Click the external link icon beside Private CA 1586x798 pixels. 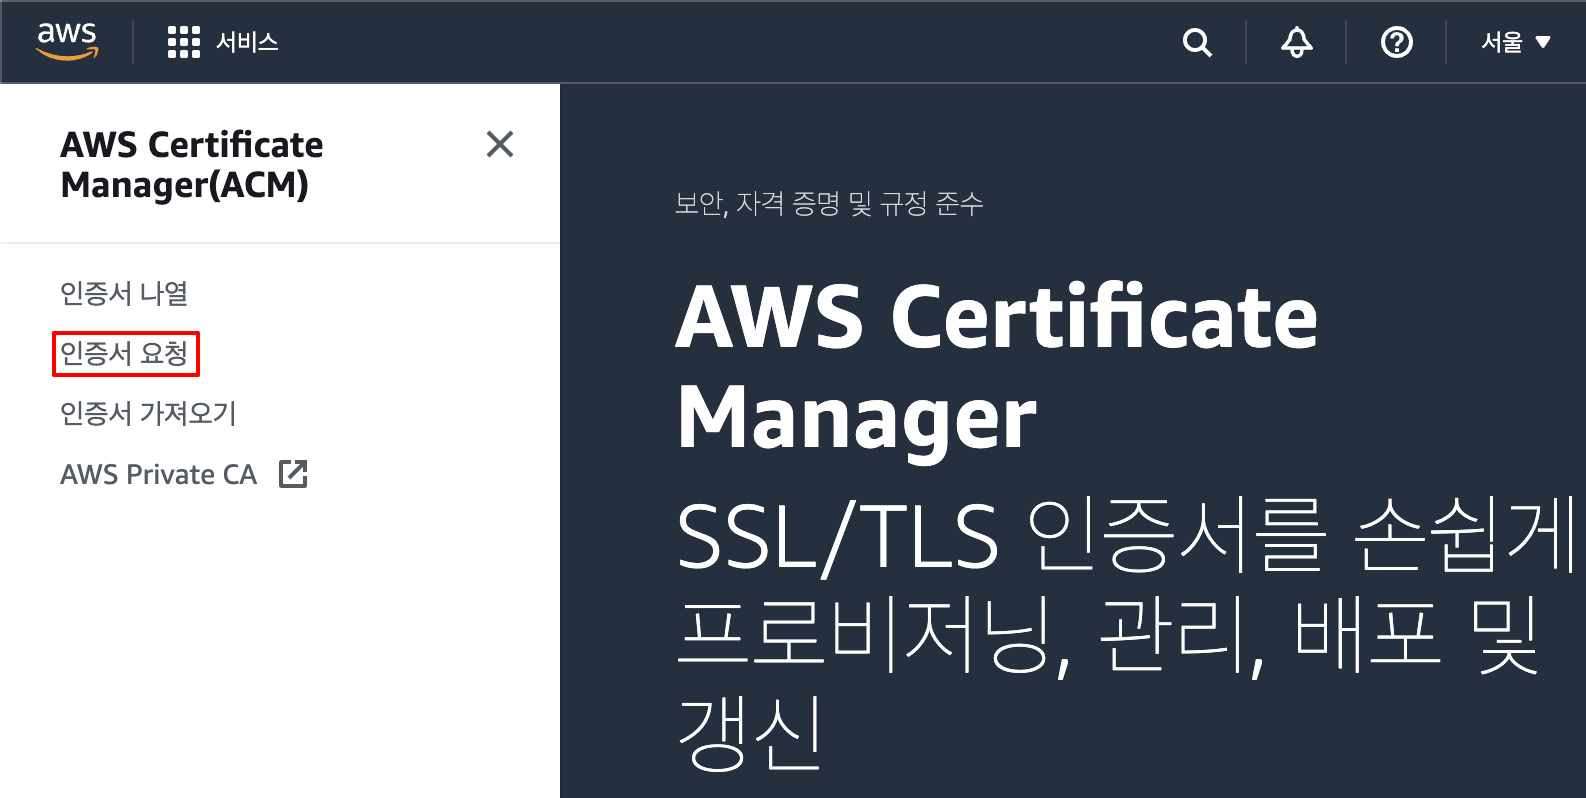tap(293, 474)
